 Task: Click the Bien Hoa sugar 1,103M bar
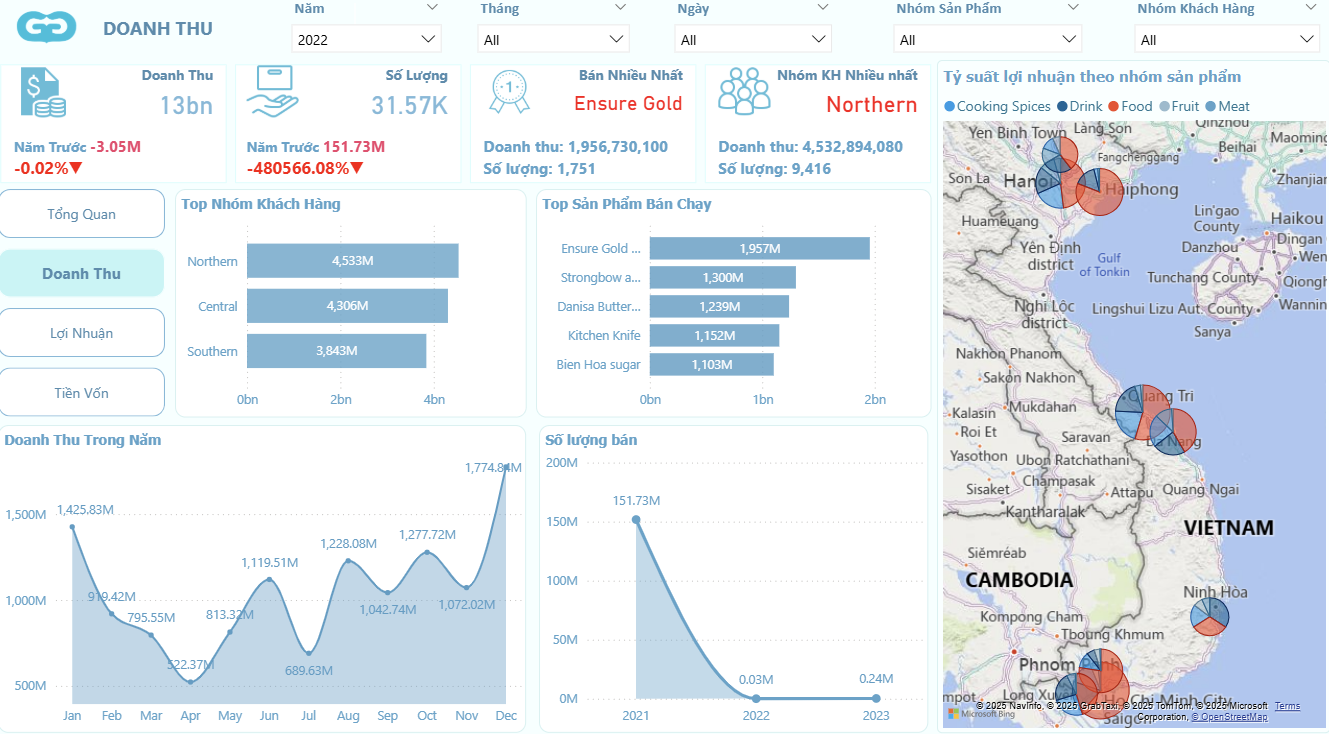(x=712, y=364)
